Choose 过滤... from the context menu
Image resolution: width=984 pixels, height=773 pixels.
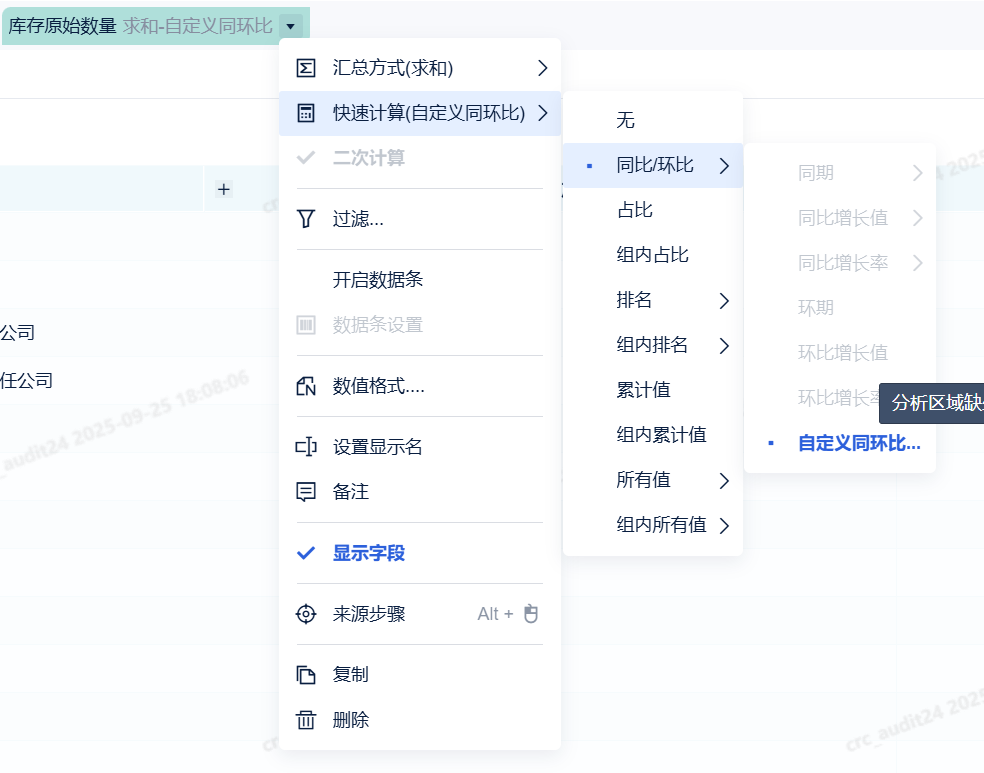[420, 219]
